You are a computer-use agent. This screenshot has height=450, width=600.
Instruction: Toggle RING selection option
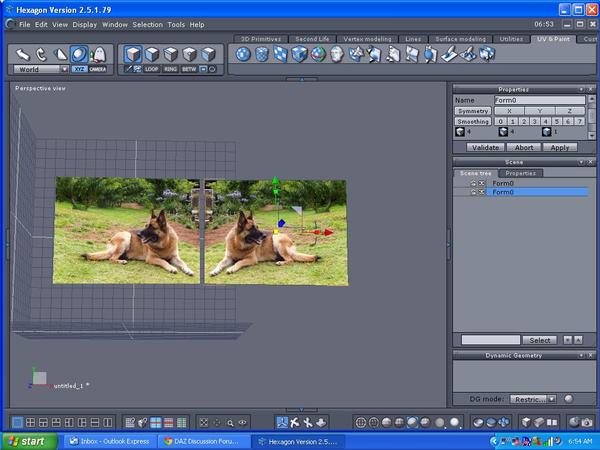(170, 69)
